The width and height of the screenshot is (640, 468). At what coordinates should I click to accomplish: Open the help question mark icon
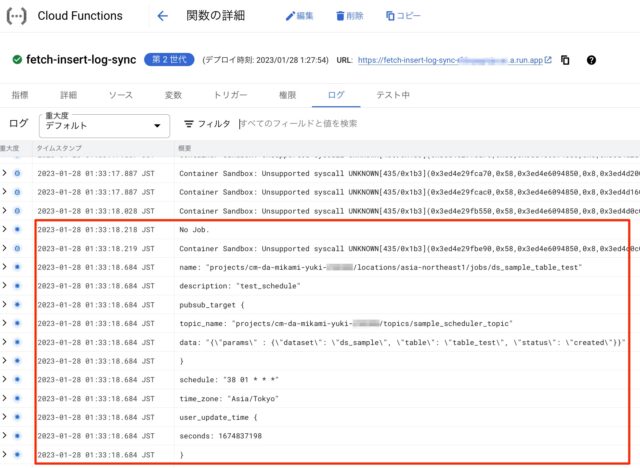[592, 60]
